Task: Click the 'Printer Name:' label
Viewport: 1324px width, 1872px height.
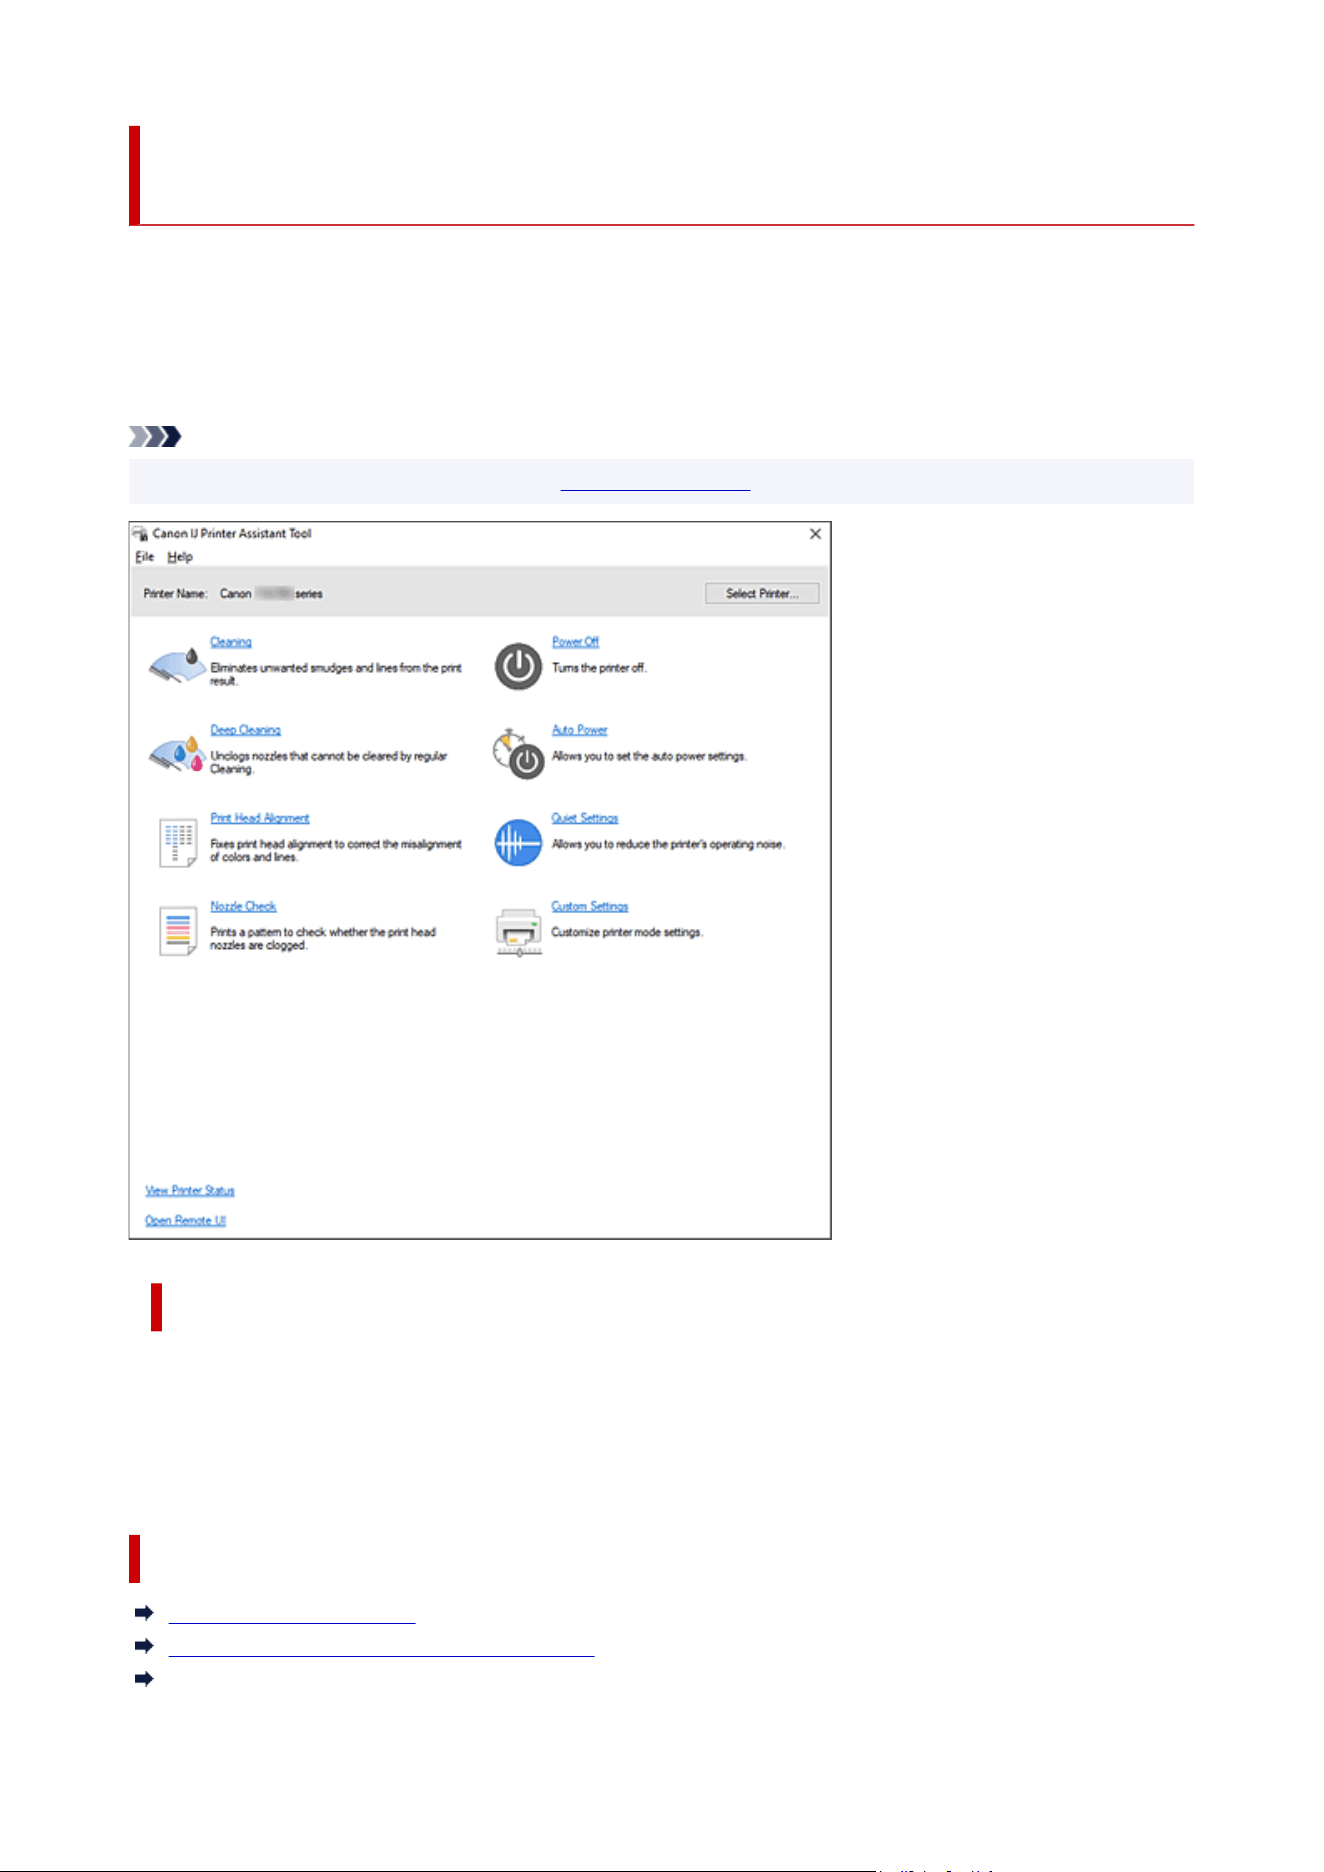Action: coord(175,593)
